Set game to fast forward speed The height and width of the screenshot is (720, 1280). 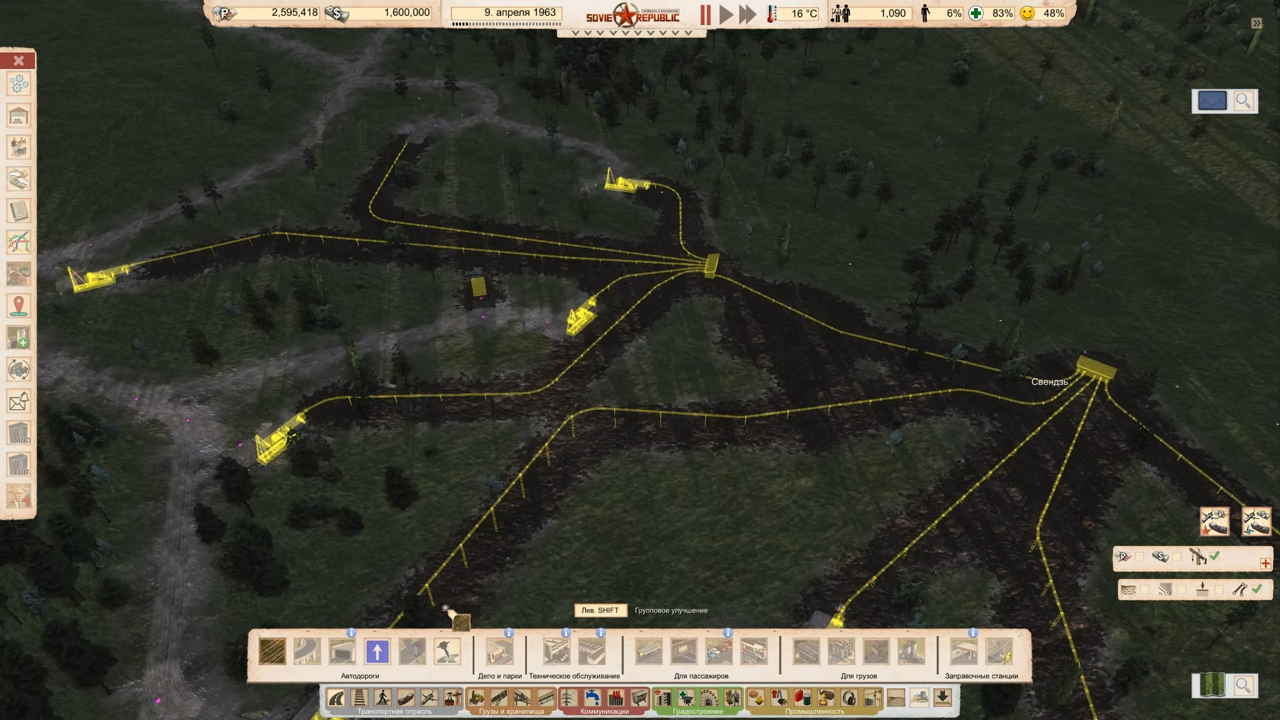pyautogui.click(x=747, y=14)
